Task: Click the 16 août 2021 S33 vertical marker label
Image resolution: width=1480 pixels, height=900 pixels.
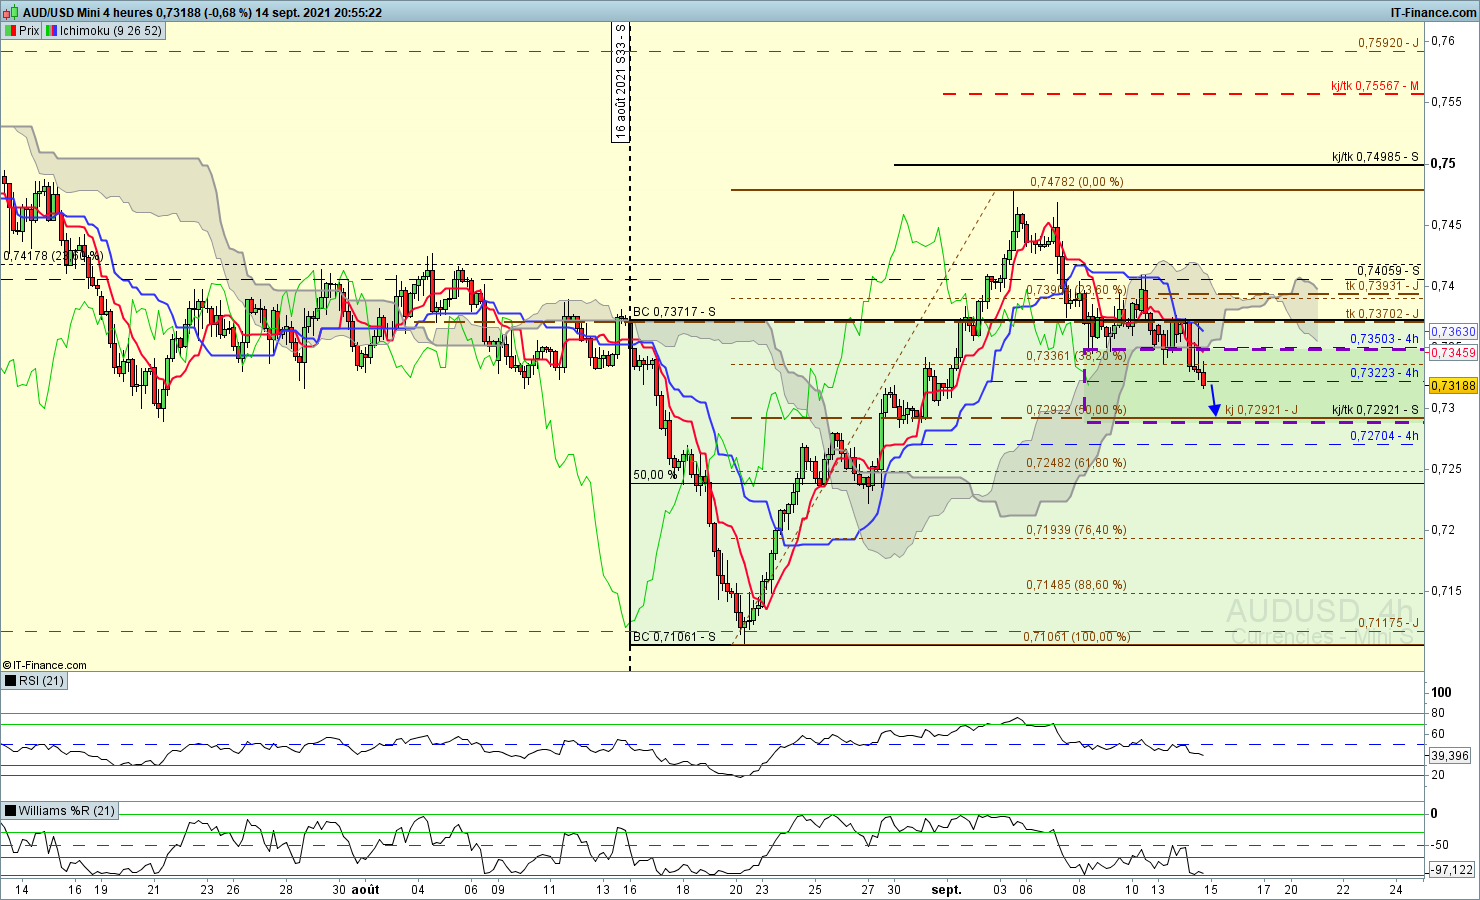Action: 621,82
